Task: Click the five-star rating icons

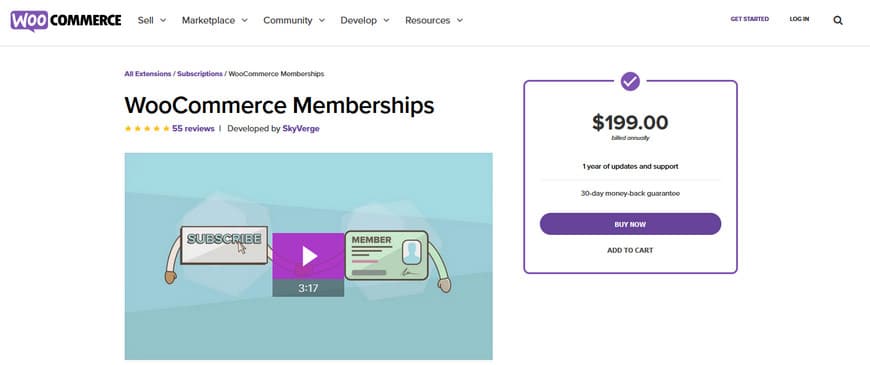Action: tap(147, 129)
